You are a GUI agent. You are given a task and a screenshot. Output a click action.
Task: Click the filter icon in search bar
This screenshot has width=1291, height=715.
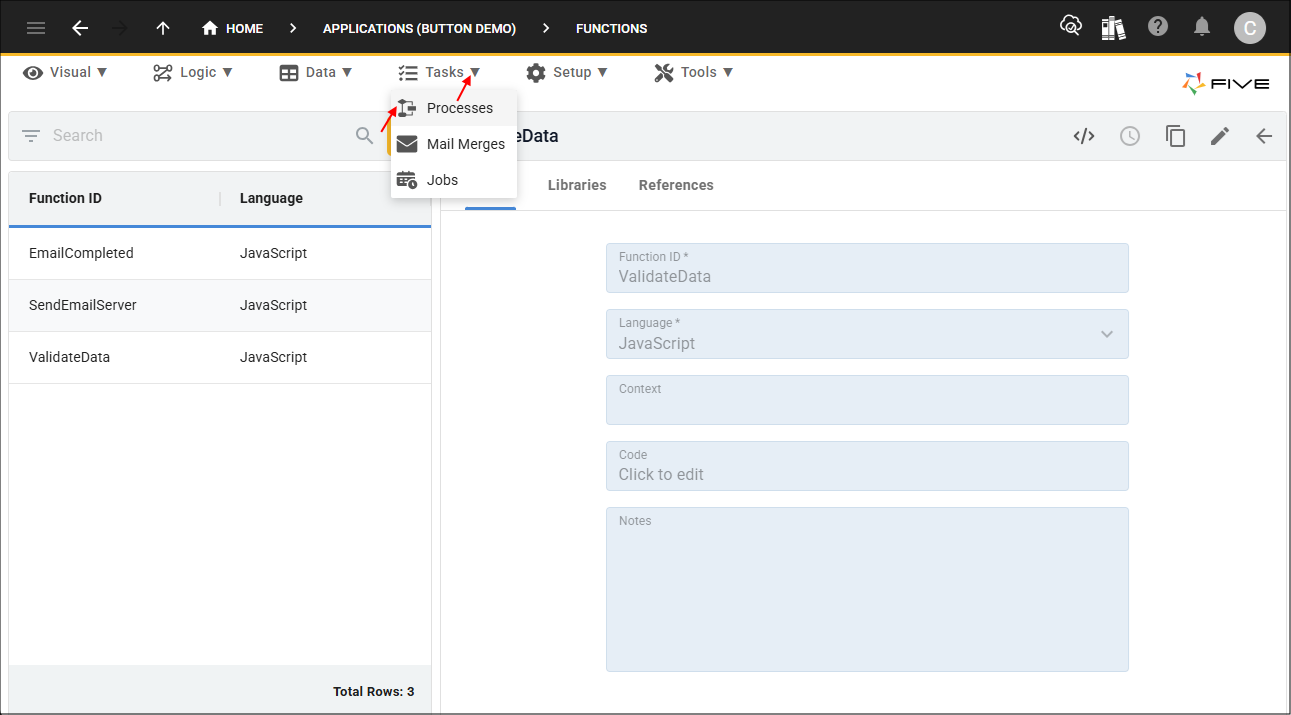[x=31, y=135]
